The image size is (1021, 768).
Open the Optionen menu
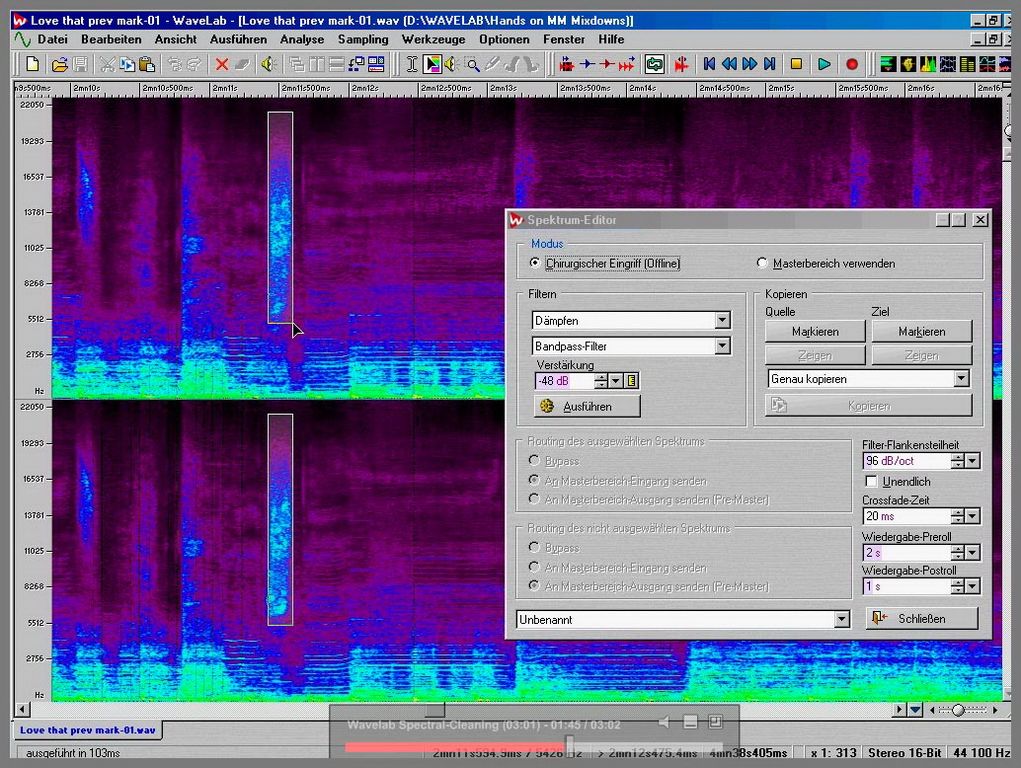pyautogui.click(x=505, y=39)
